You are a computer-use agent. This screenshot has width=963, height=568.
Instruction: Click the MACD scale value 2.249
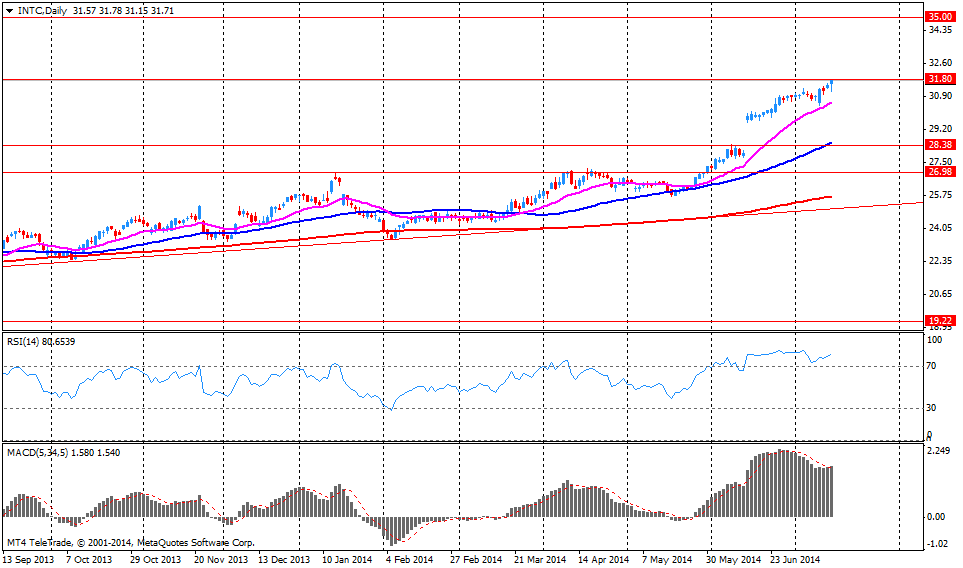pyautogui.click(x=940, y=451)
